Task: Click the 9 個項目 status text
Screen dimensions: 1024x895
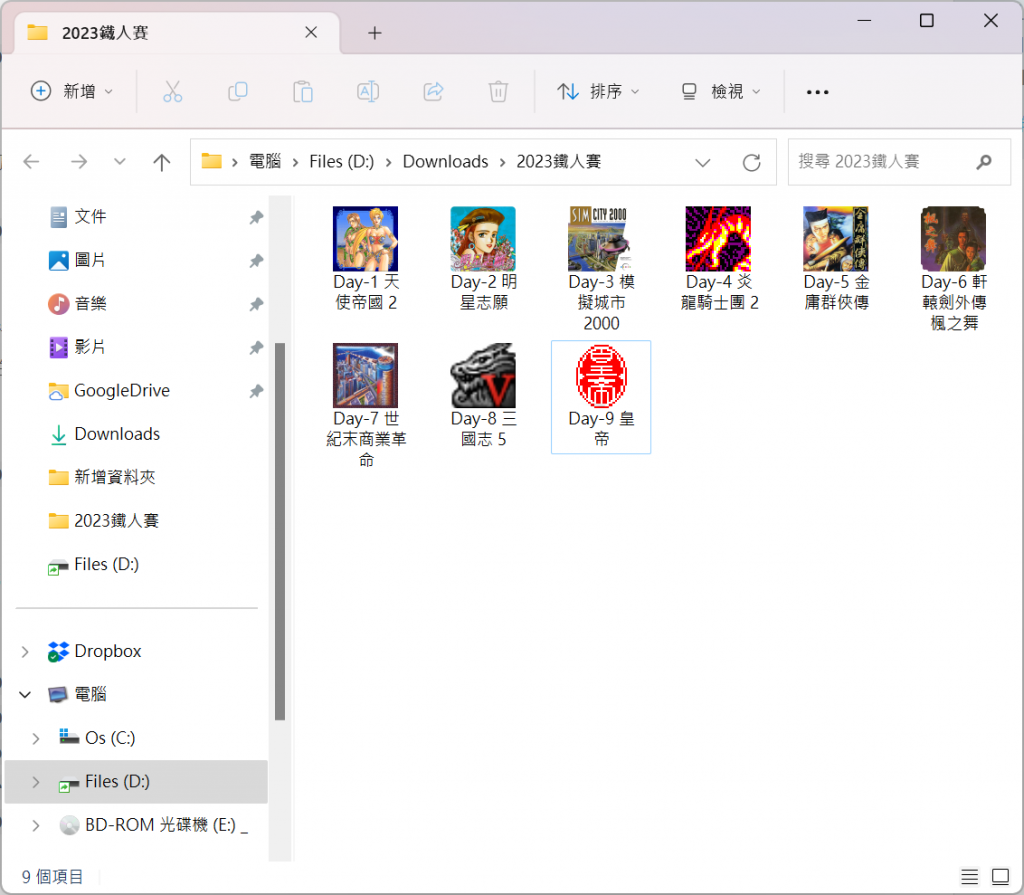Action: [x=52, y=877]
